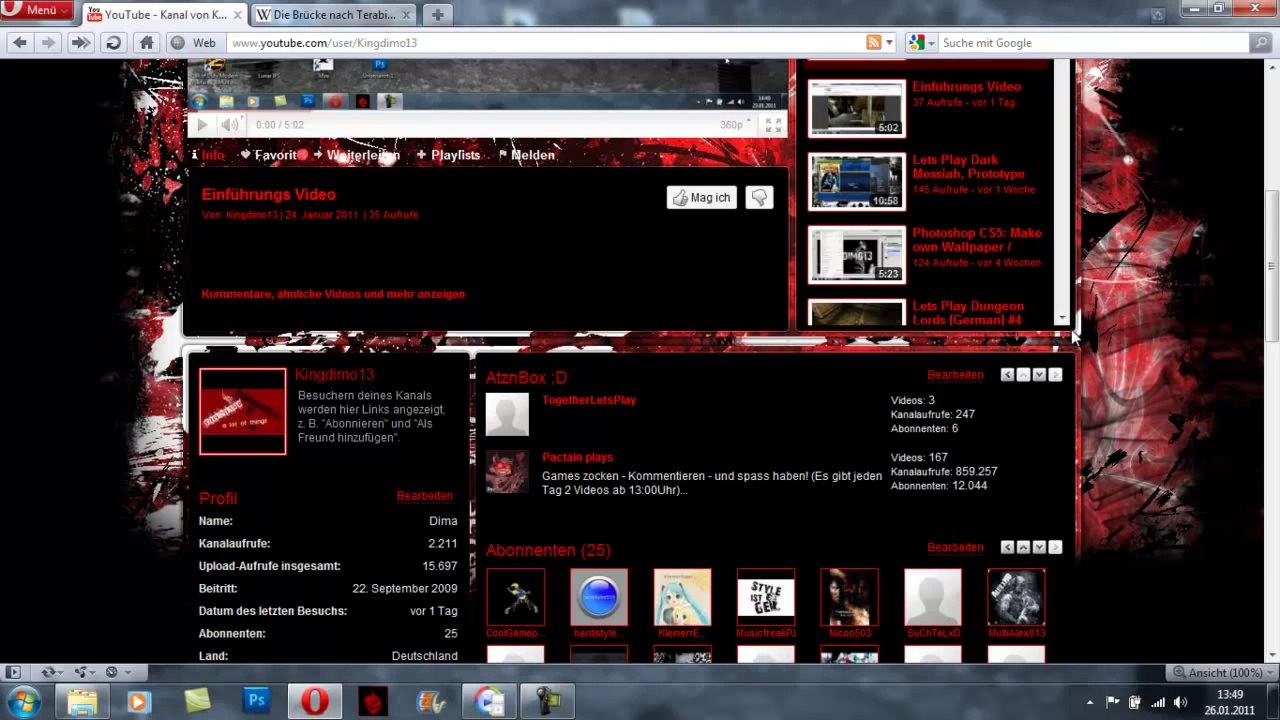Edit the Abonnenten section via Bearbeiten
1280x720 pixels.
[955, 548]
